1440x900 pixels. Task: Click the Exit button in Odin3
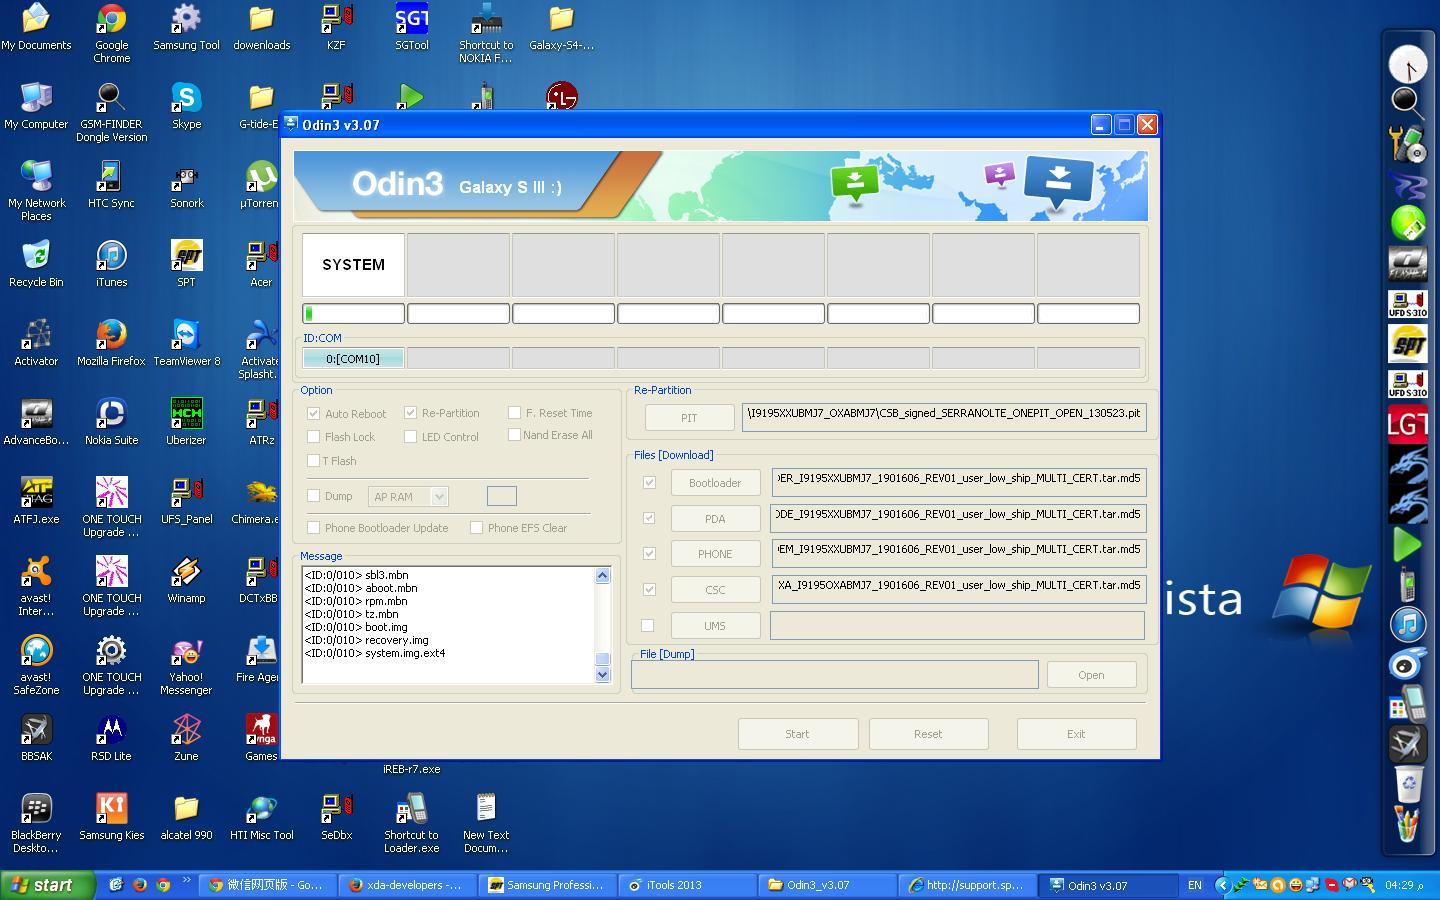tap(1076, 734)
